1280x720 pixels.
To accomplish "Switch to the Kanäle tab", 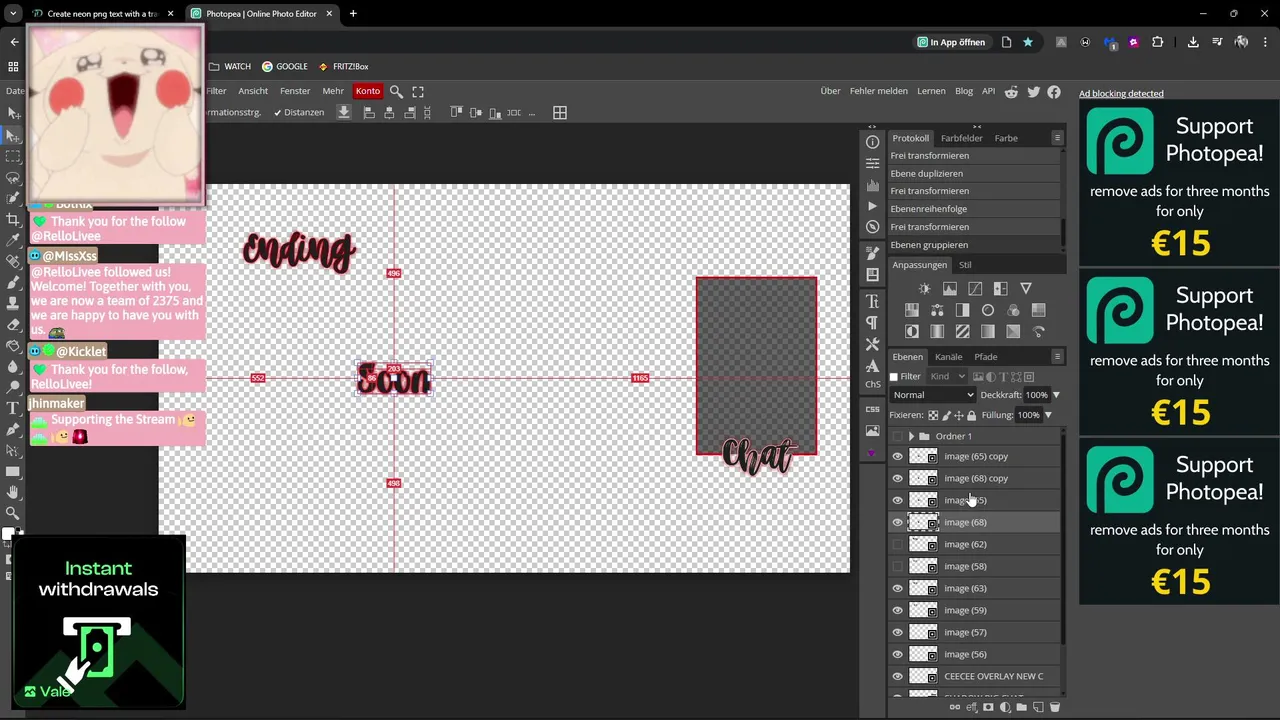I will tap(948, 357).
